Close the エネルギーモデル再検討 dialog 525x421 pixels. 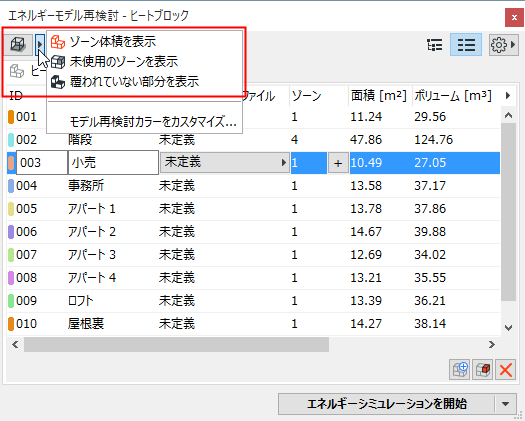pyautogui.click(x=514, y=17)
